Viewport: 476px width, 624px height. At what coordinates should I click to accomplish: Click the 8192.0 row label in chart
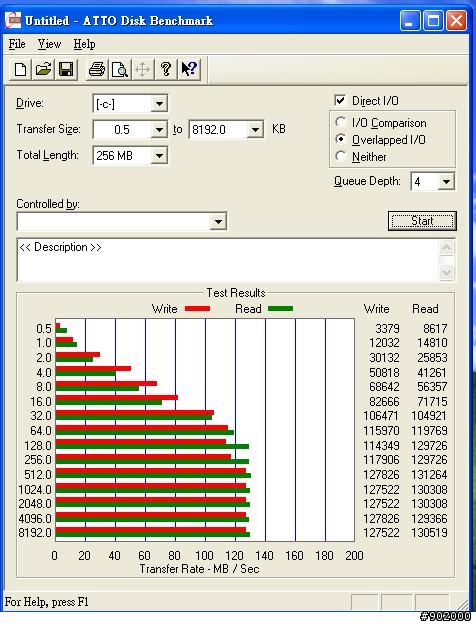pos(35,532)
